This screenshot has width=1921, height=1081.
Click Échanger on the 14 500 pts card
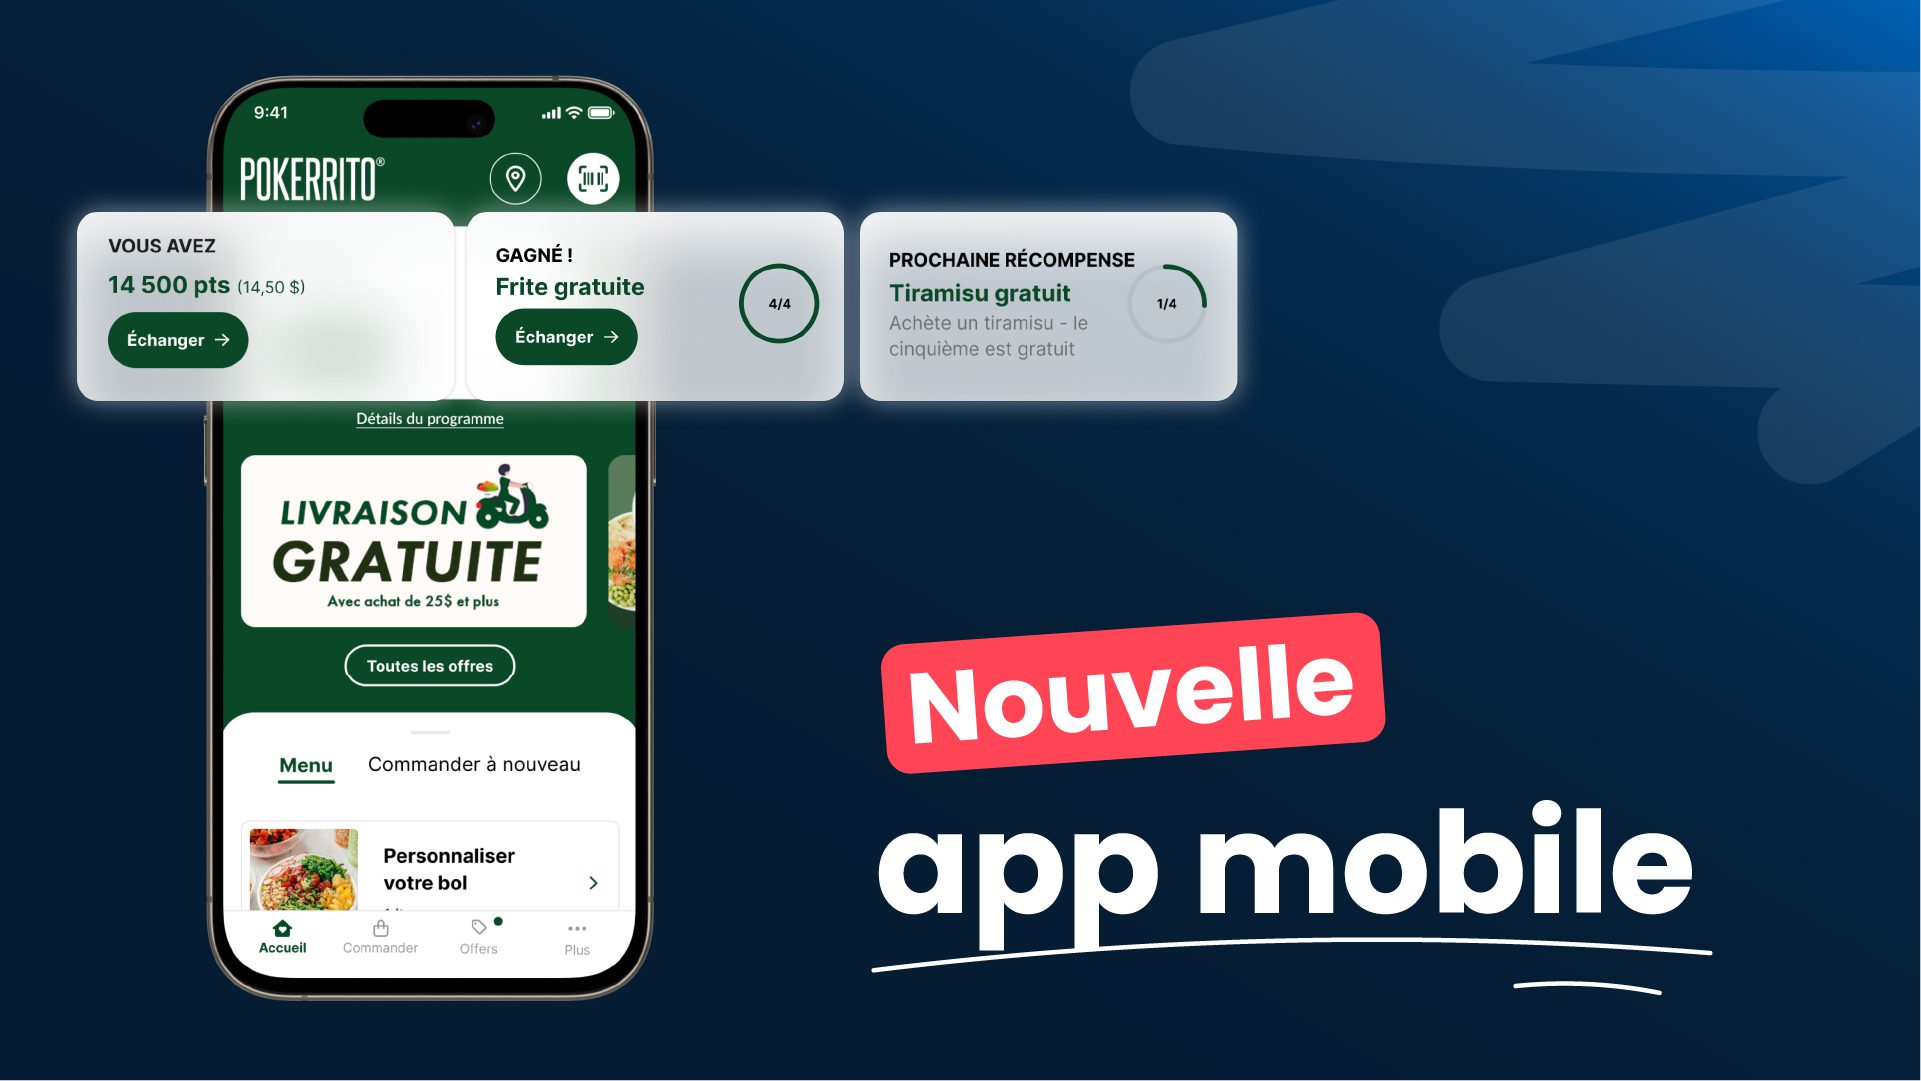tap(177, 339)
